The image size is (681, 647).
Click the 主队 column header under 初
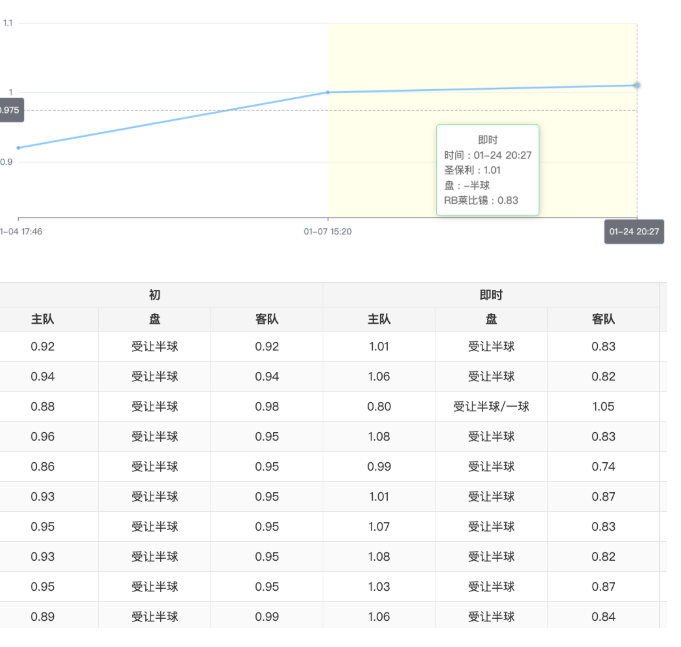coord(43,319)
